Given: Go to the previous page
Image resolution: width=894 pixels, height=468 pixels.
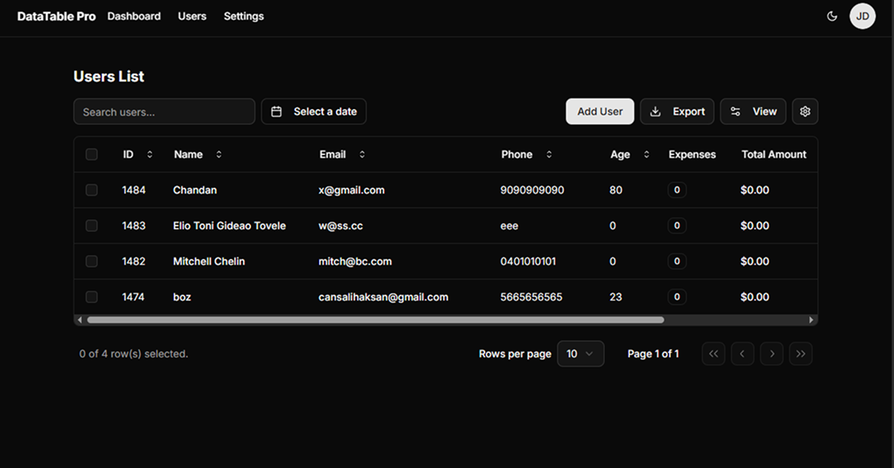Looking at the screenshot, I should point(742,354).
